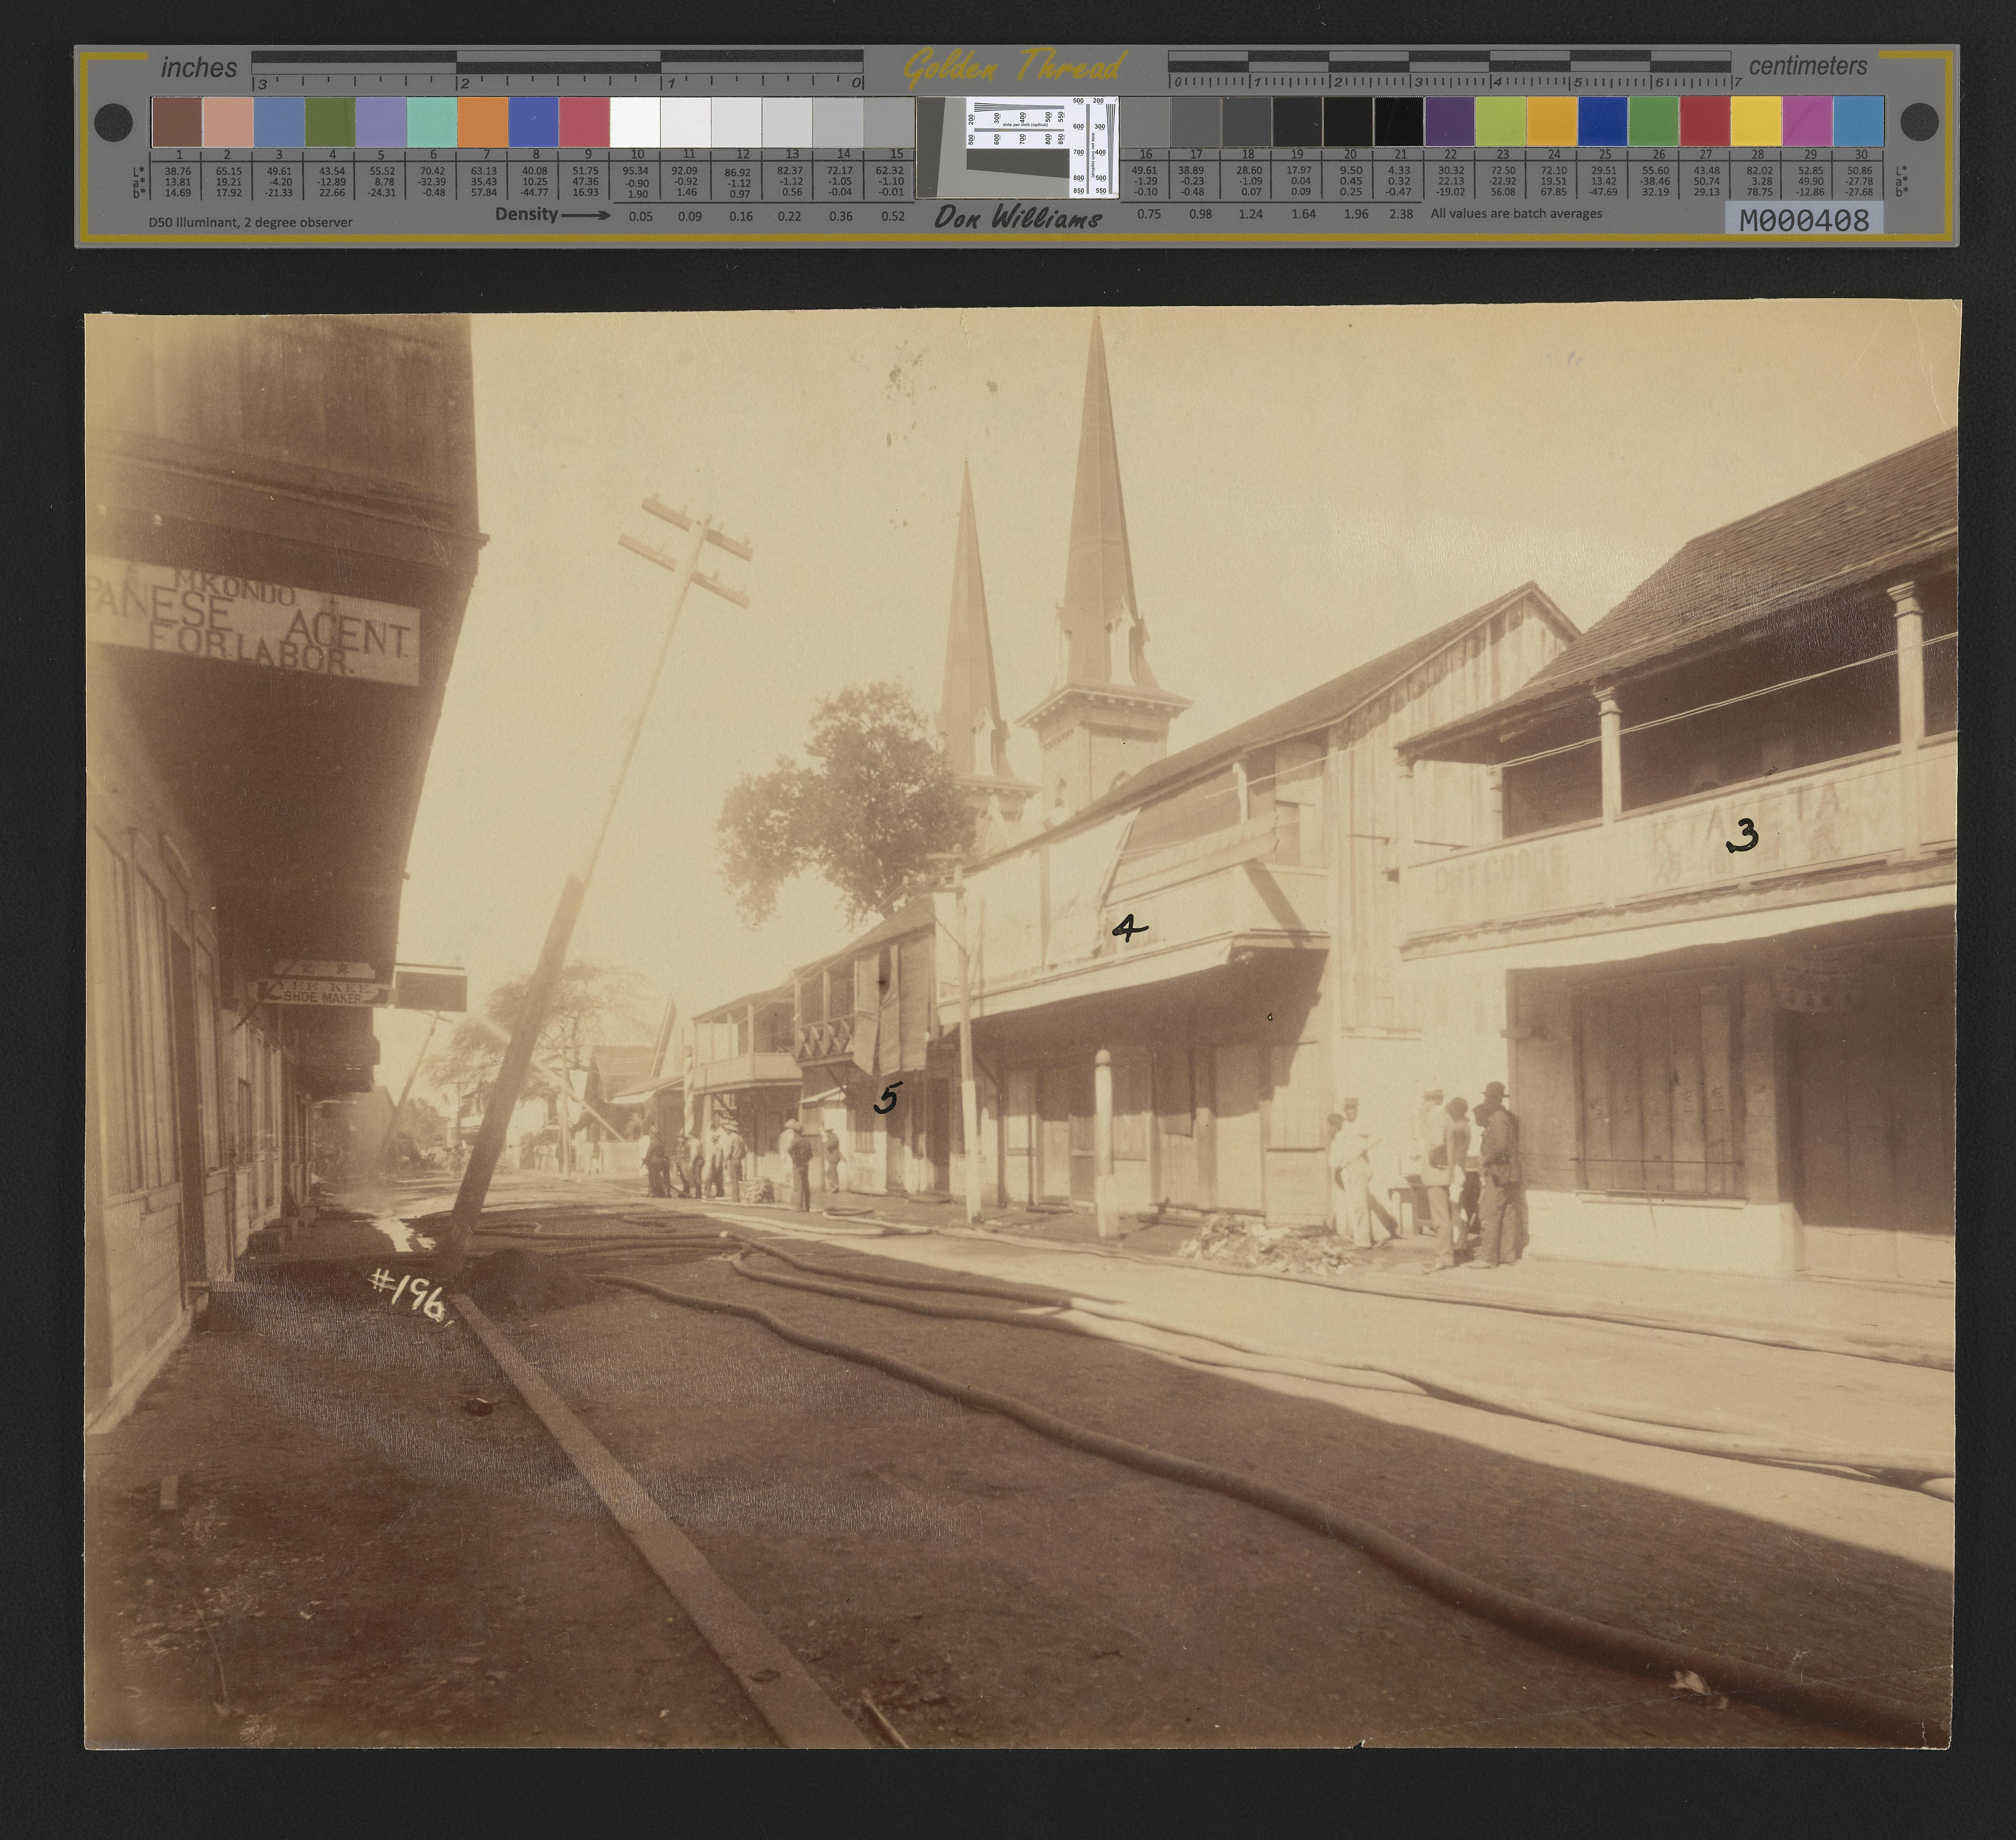Screen dimensions: 2016x1840
Task: Click the orange color swatch numbered 7
Action: [x=483, y=122]
